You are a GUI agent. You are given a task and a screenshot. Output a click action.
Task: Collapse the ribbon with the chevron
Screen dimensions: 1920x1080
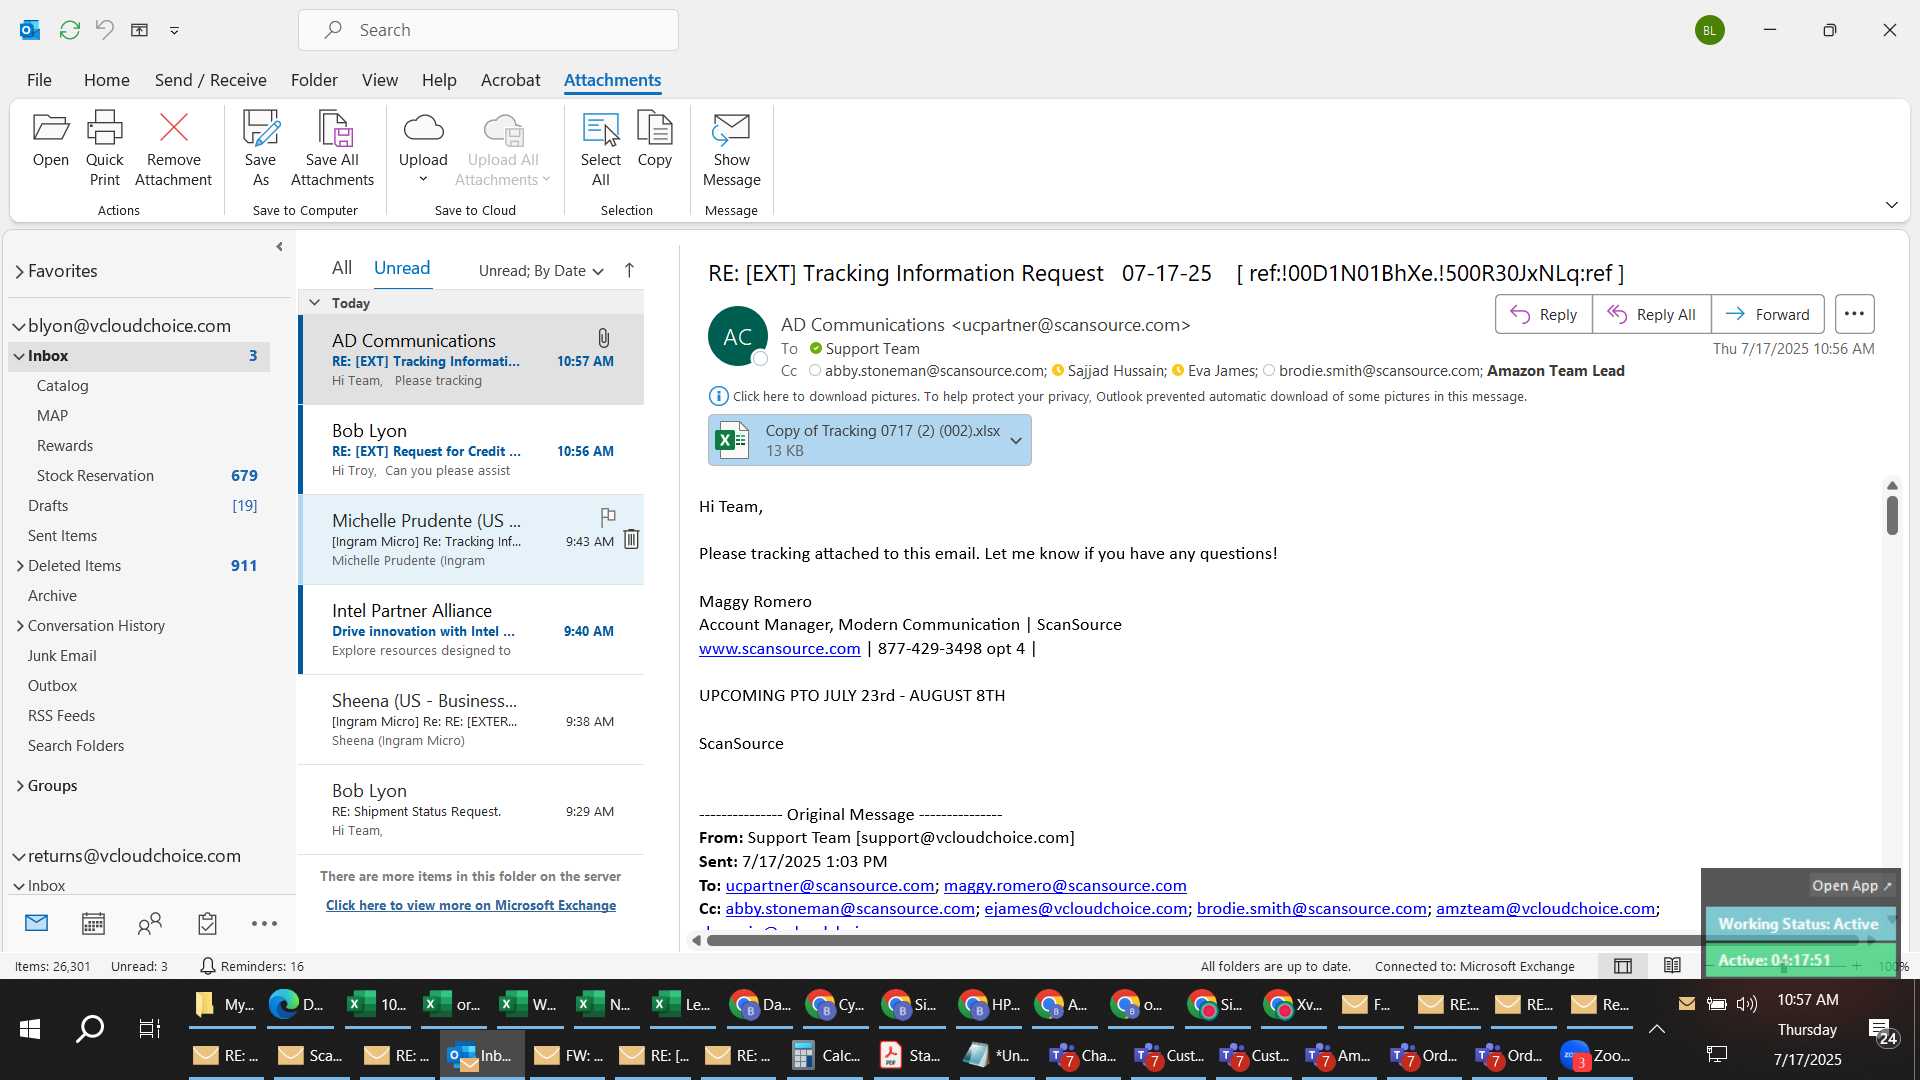pyautogui.click(x=1891, y=205)
